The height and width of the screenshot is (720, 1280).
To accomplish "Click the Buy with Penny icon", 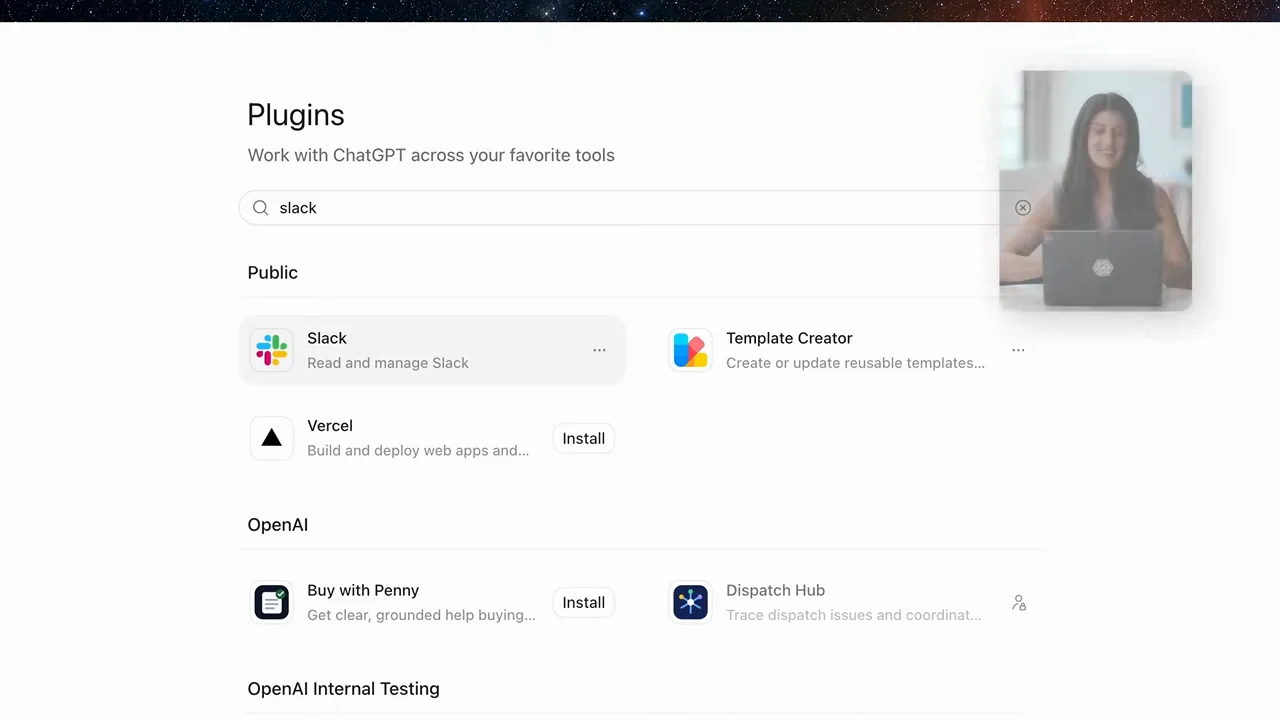I will [x=272, y=602].
